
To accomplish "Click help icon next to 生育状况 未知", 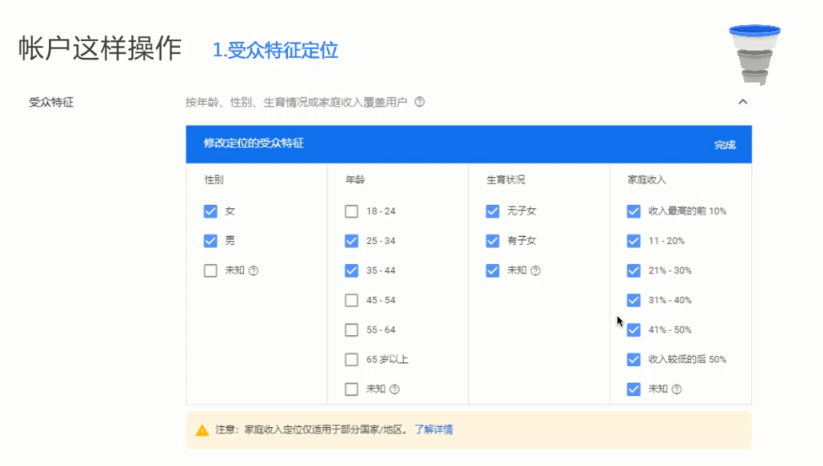I will click(535, 270).
